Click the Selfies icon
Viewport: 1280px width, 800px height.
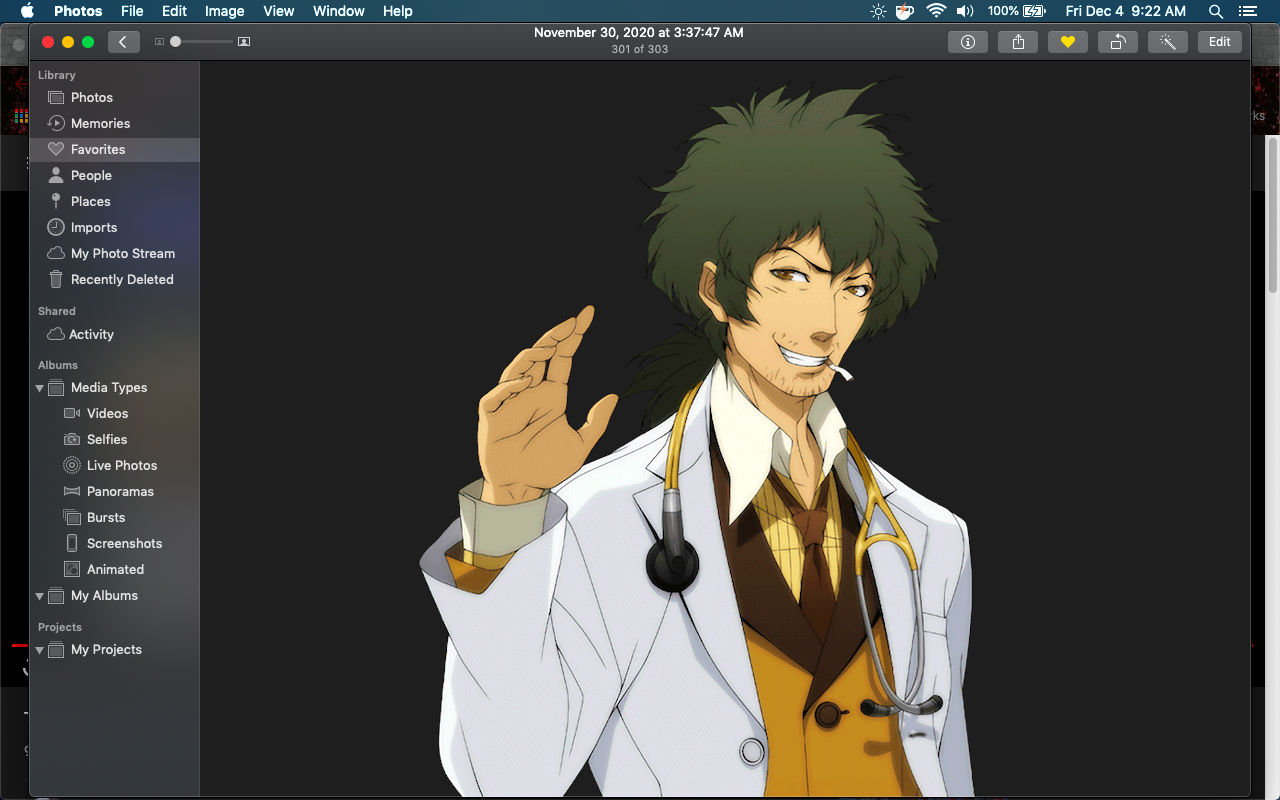pyautogui.click(x=72, y=439)
